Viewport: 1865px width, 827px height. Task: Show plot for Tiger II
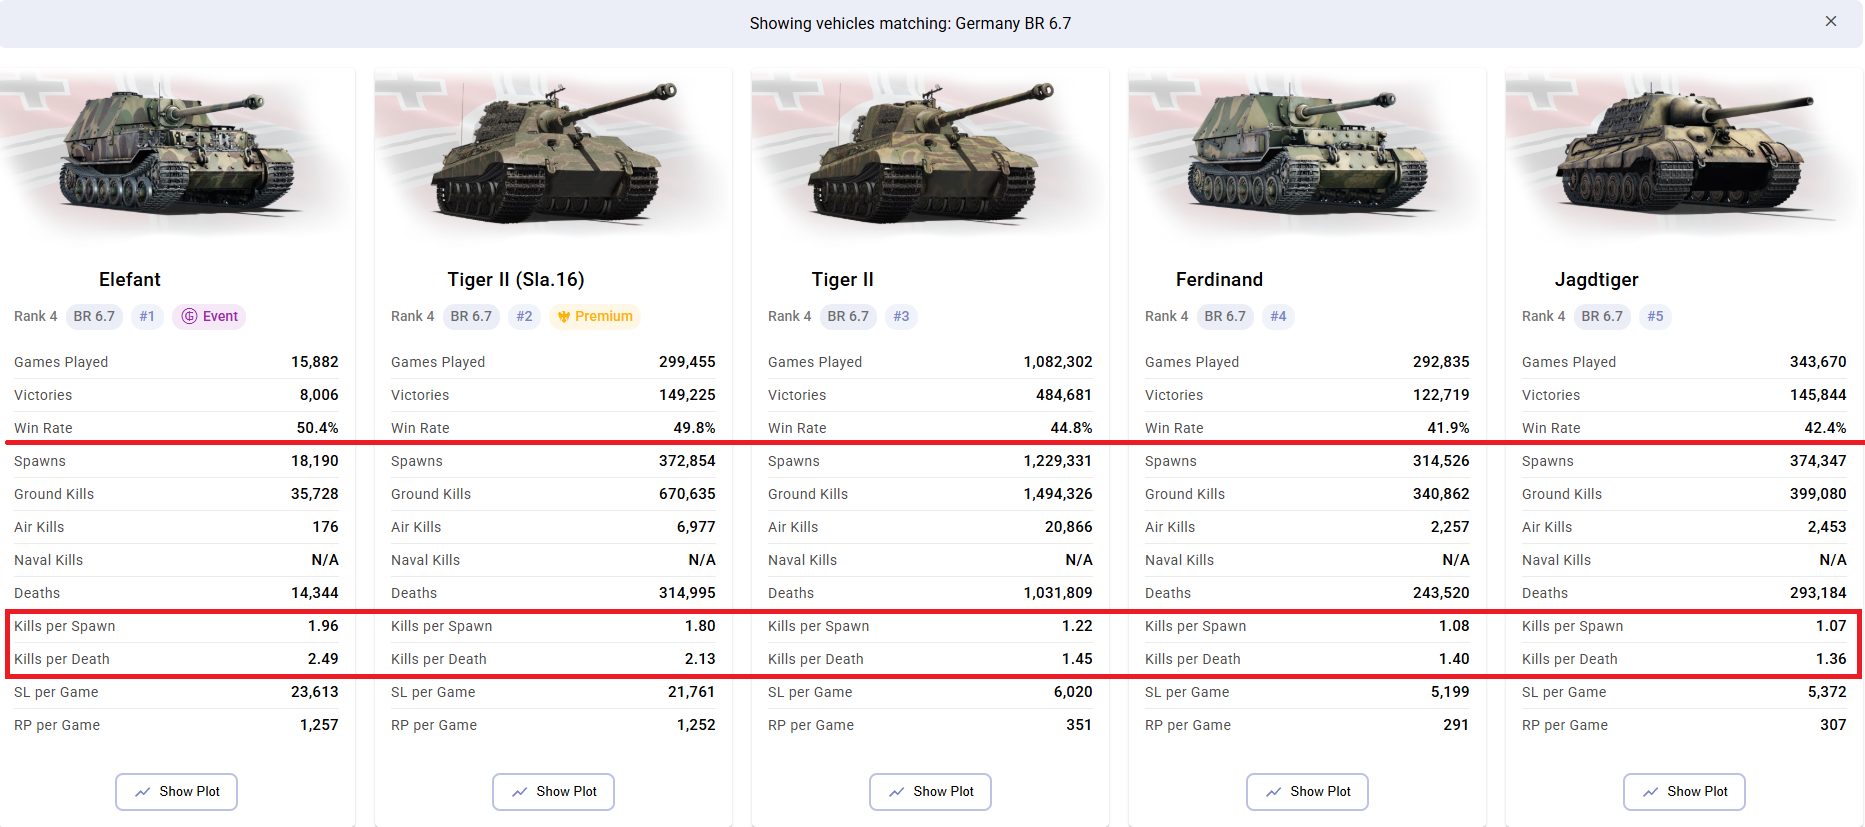(x=930, y=791)
